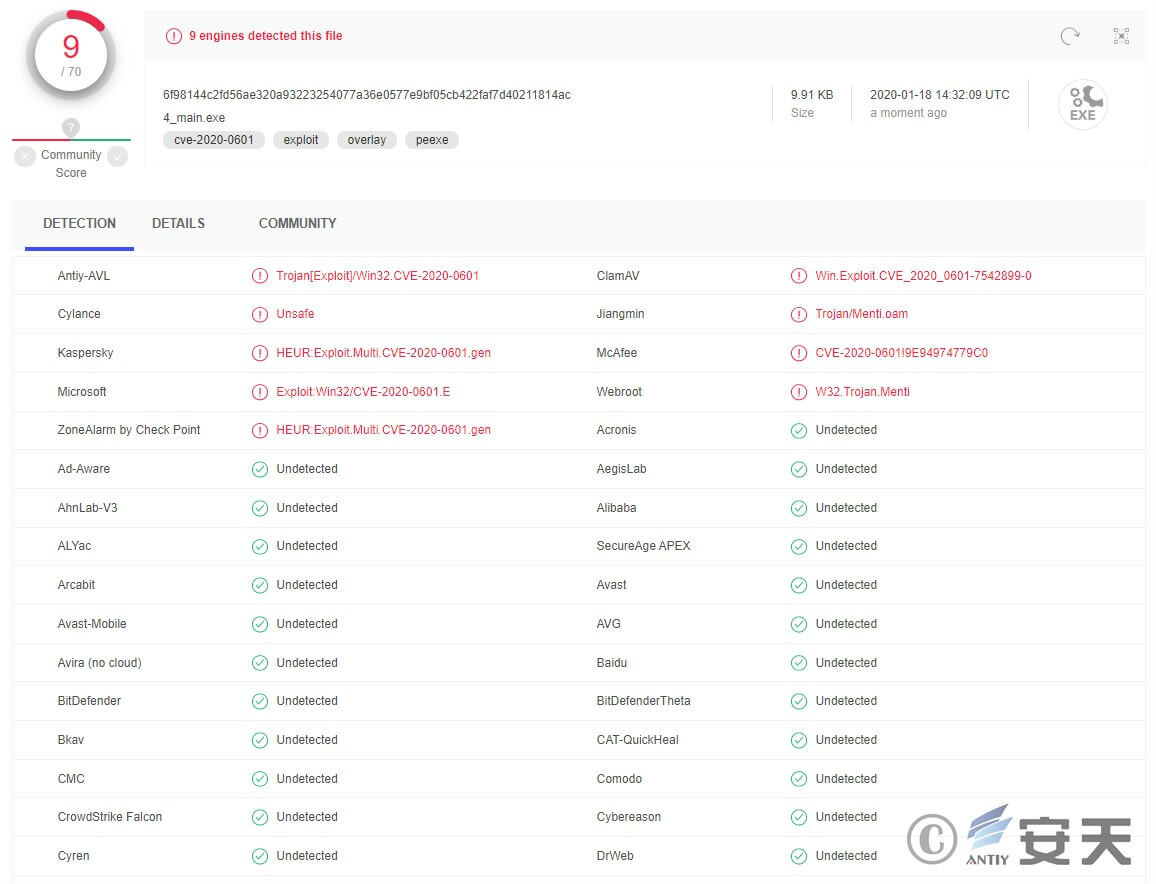The height and width of the screenshot is (884, 1156).
Task: Click the green check icon on the Comodo row
Action: point(798,779)
